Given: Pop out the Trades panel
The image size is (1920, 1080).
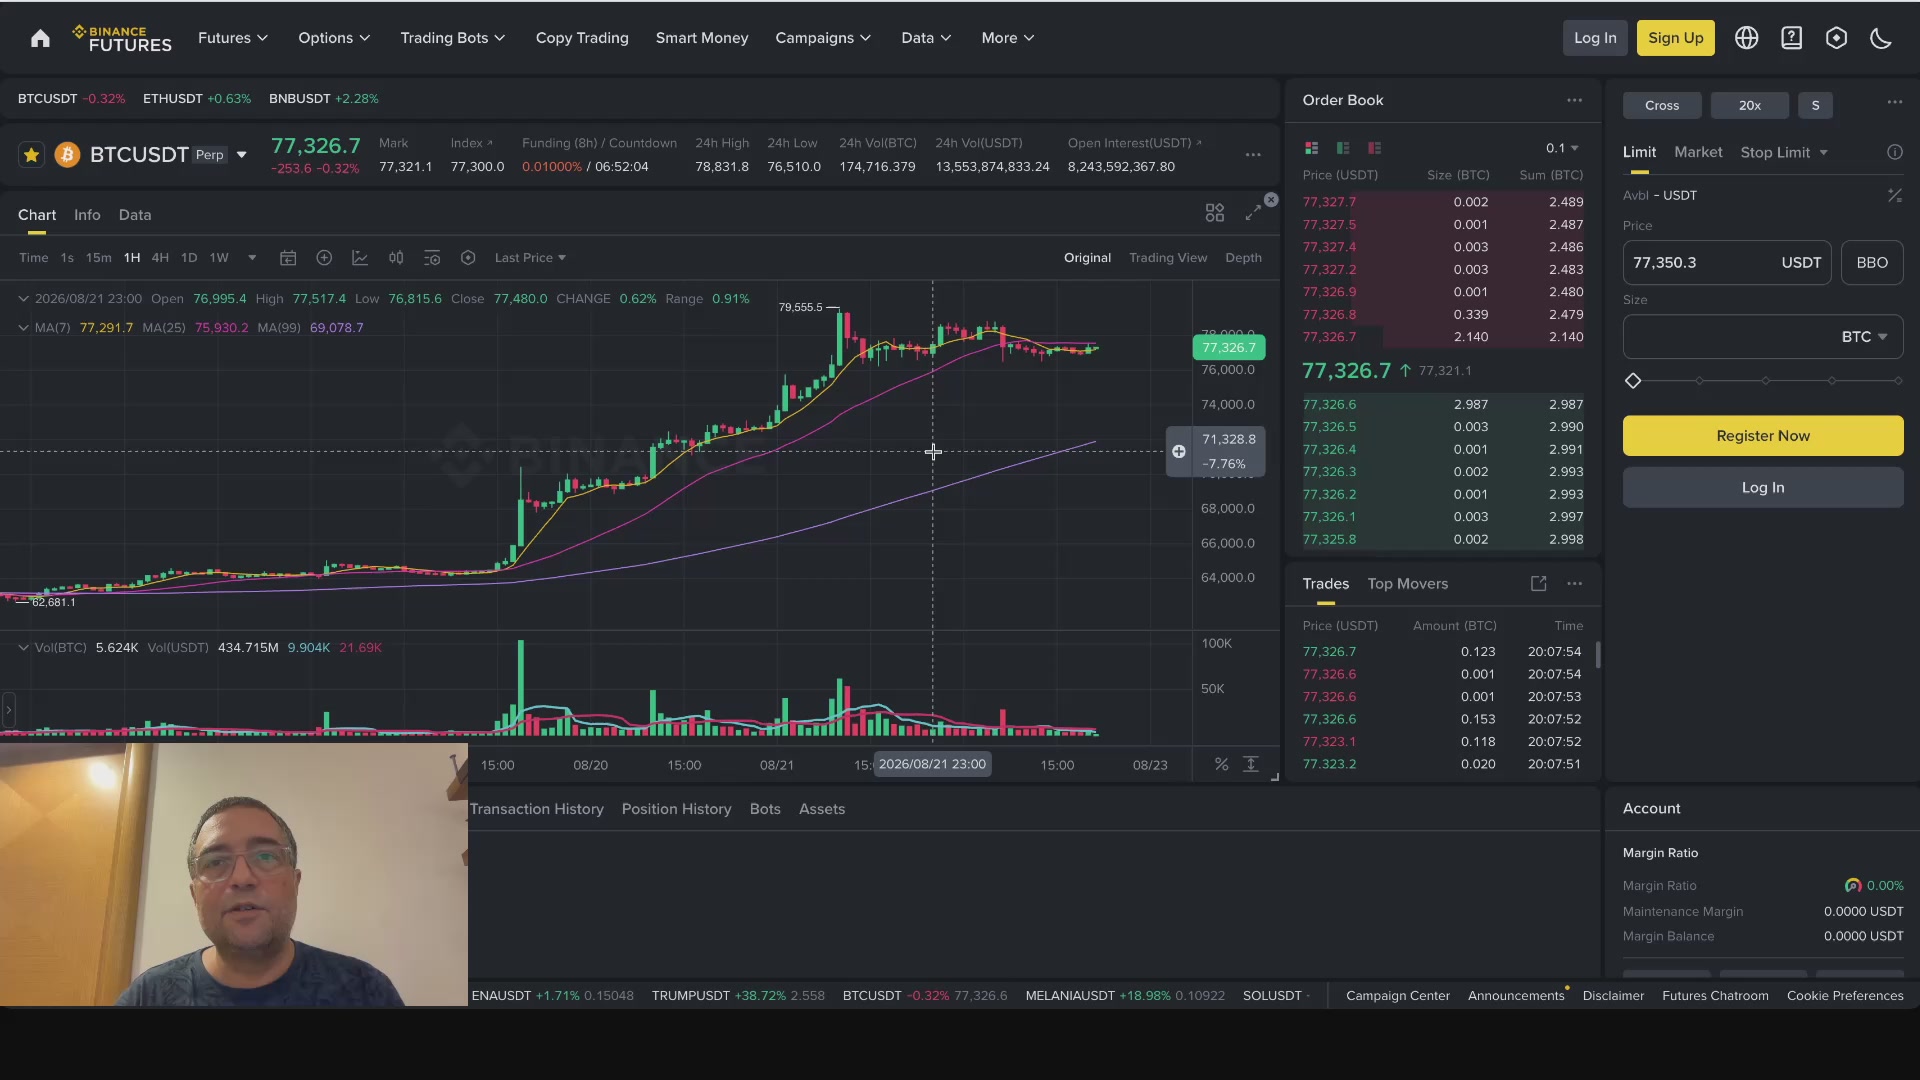Looking at the screenshot, I should 1538,583.
